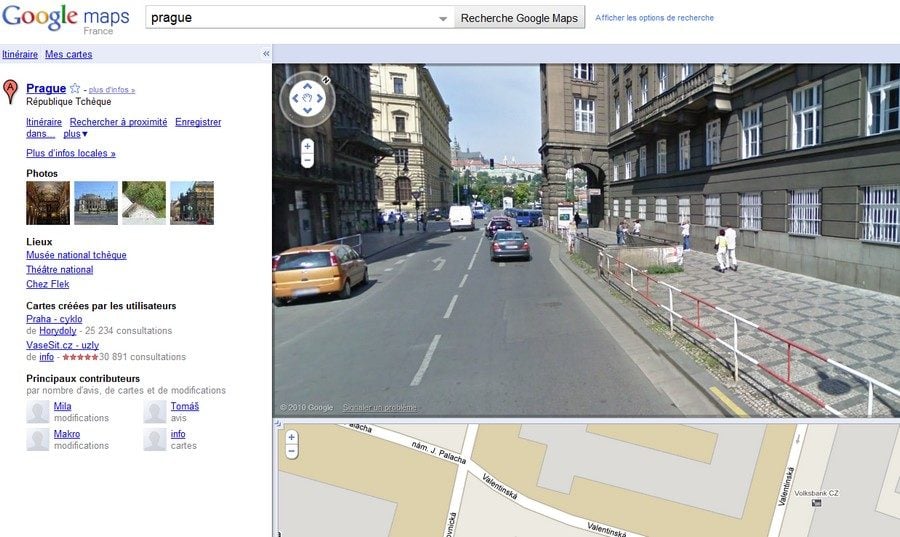Open the first Prague photo thumbnail
900x537 pixels.
47,203
